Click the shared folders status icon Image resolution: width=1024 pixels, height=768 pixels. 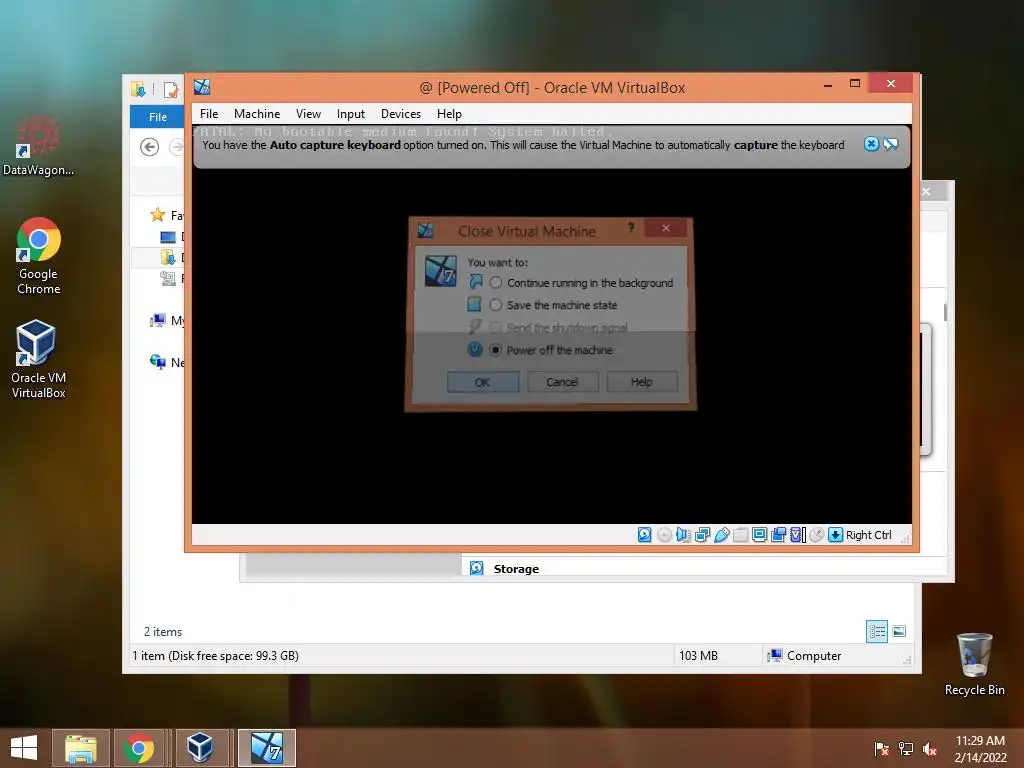[741, 535]
